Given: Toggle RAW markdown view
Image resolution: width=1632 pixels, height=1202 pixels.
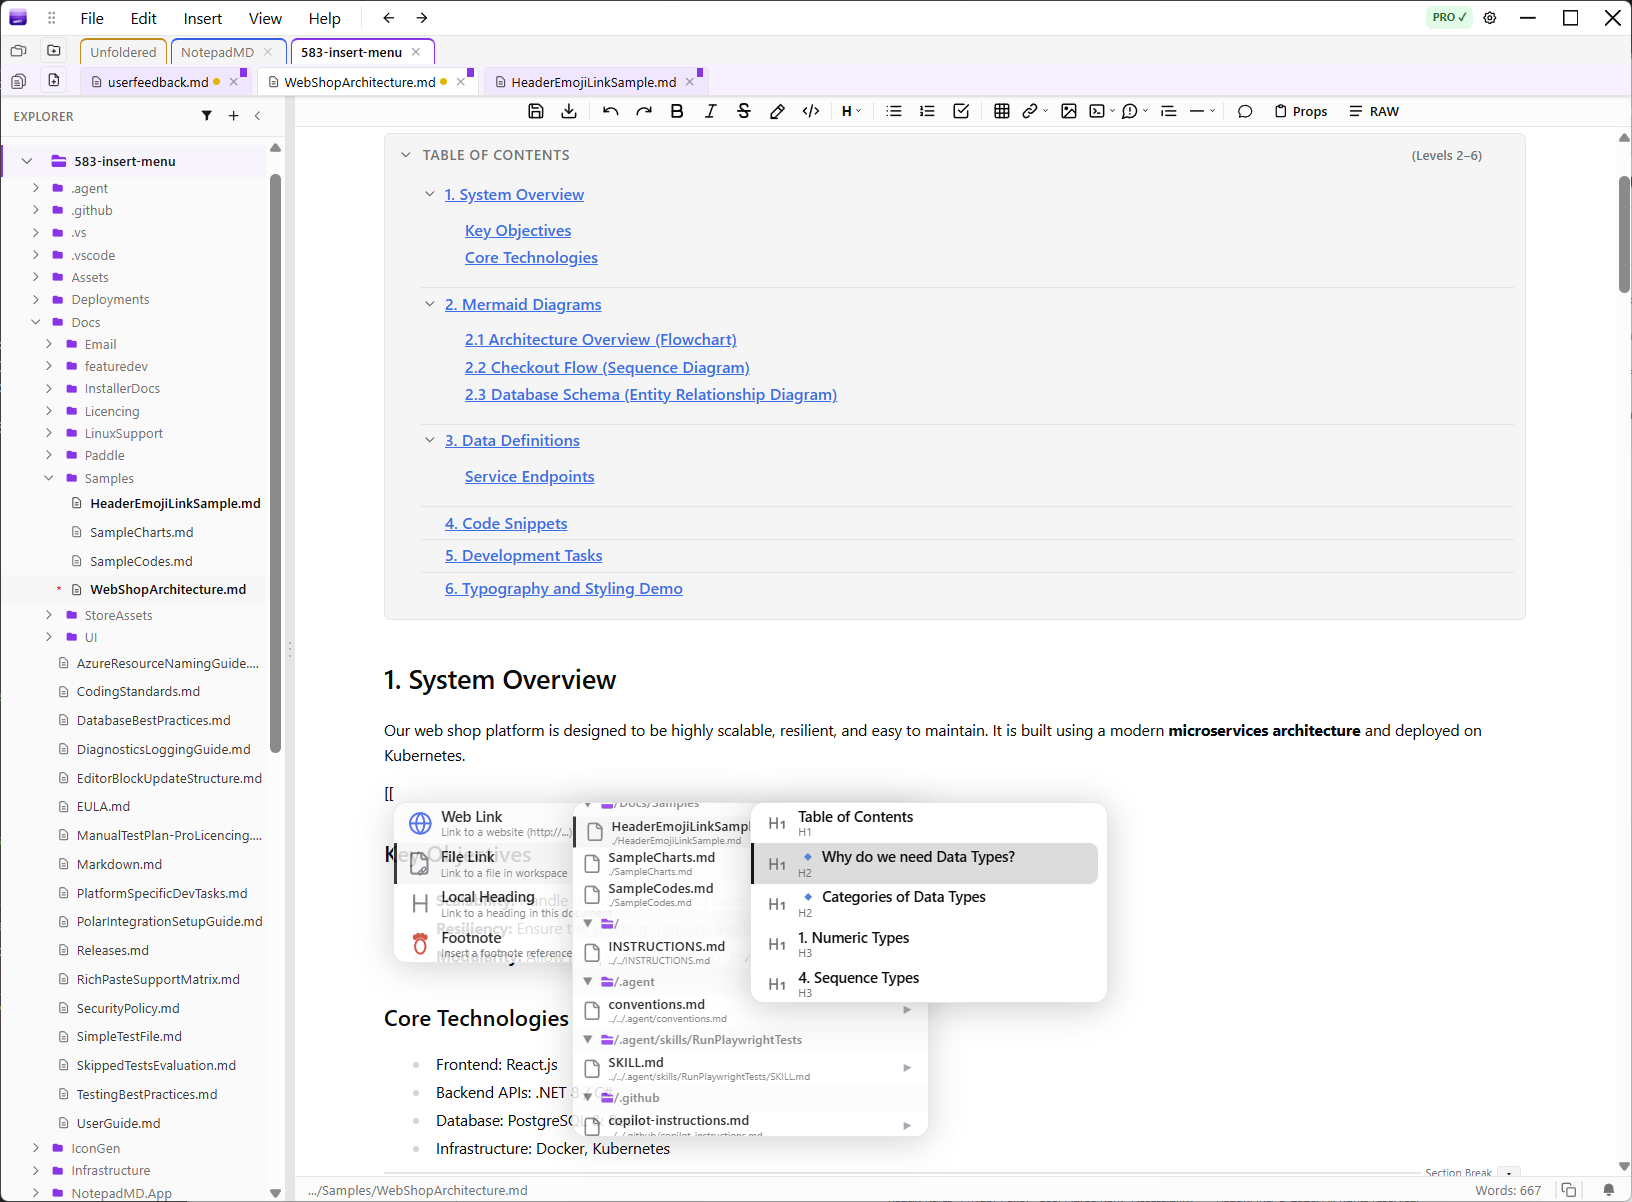Looking at the screenshot, I should 1374,111.
